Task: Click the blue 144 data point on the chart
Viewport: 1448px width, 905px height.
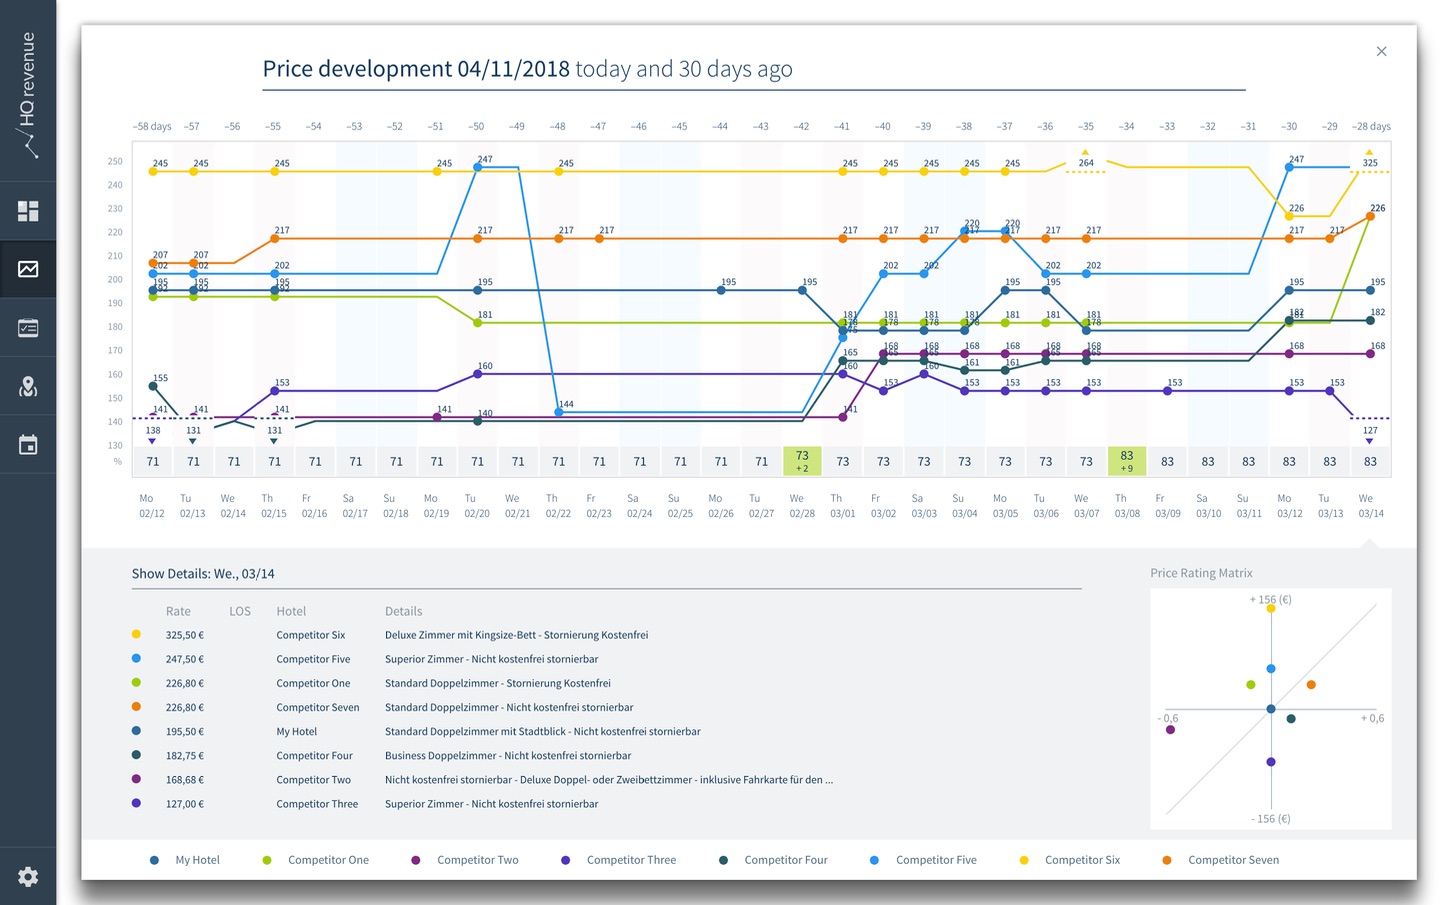Action: pos(559,412)
